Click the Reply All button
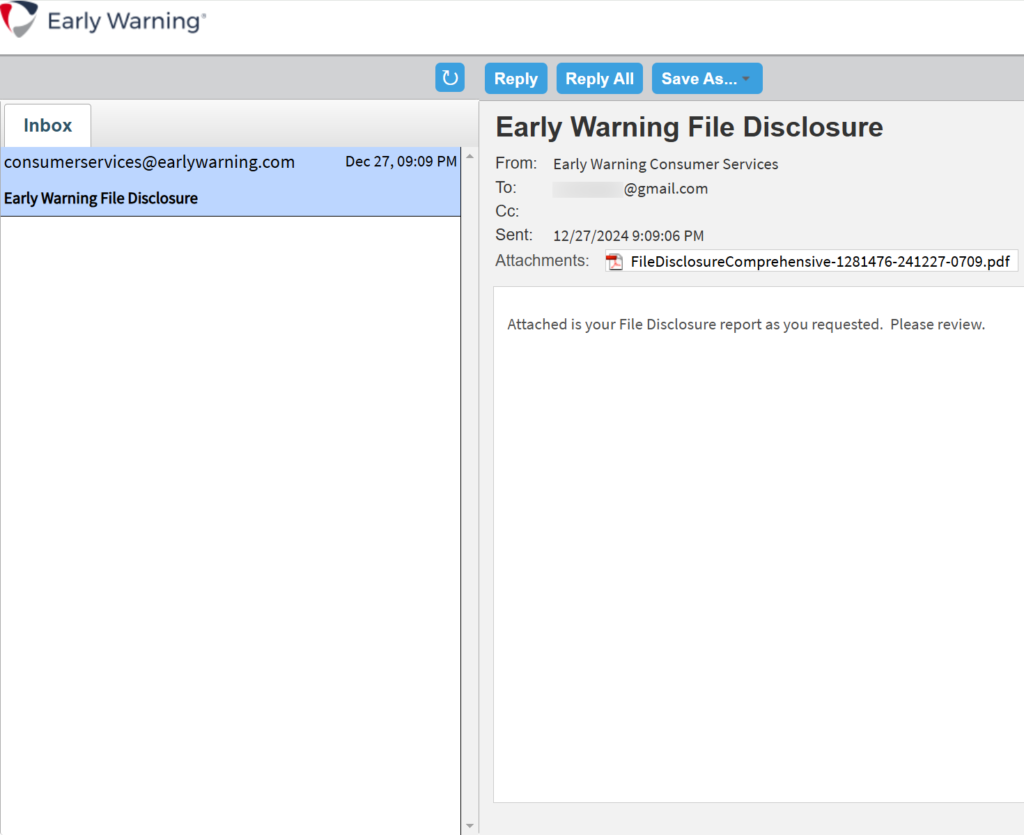The image size is (1024, 835). [599, 78]
